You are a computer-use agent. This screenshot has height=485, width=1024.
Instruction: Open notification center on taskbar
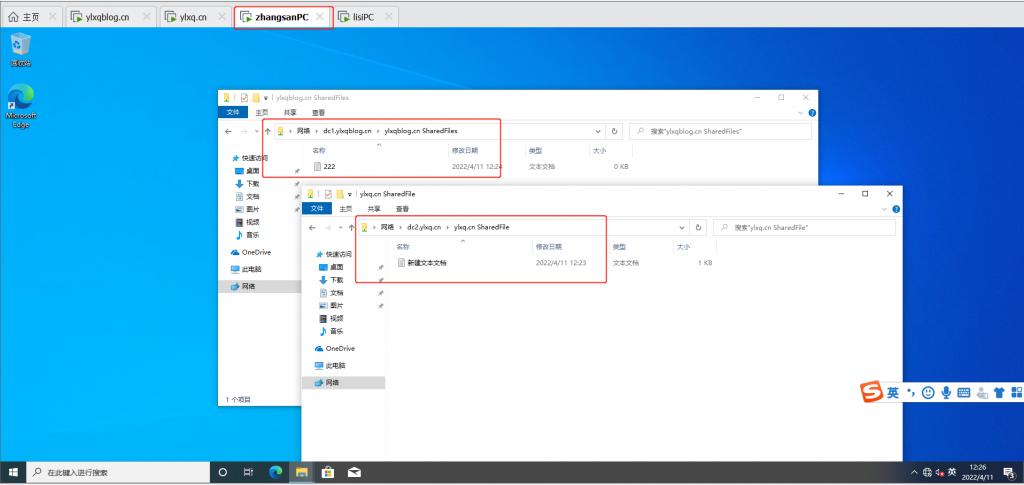click(x=1009, y=472)
